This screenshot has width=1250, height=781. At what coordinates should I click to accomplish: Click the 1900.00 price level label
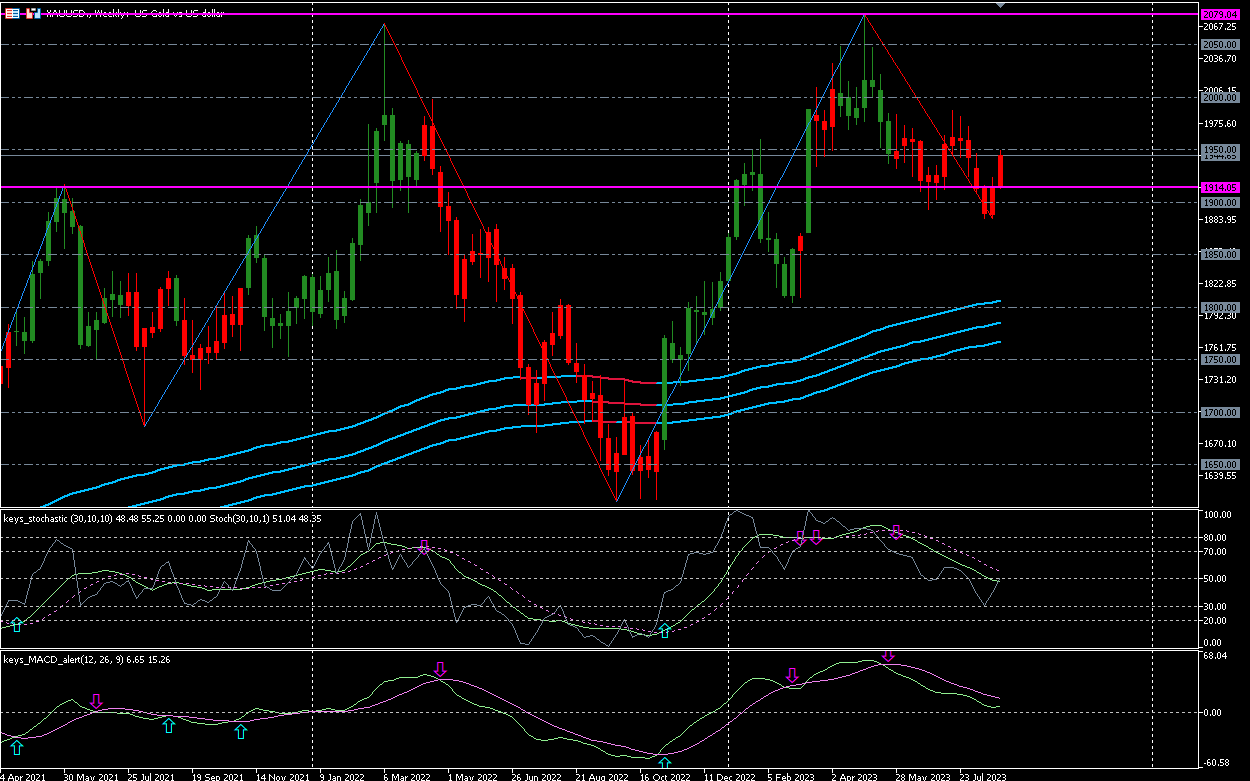tap(1220, 202)
